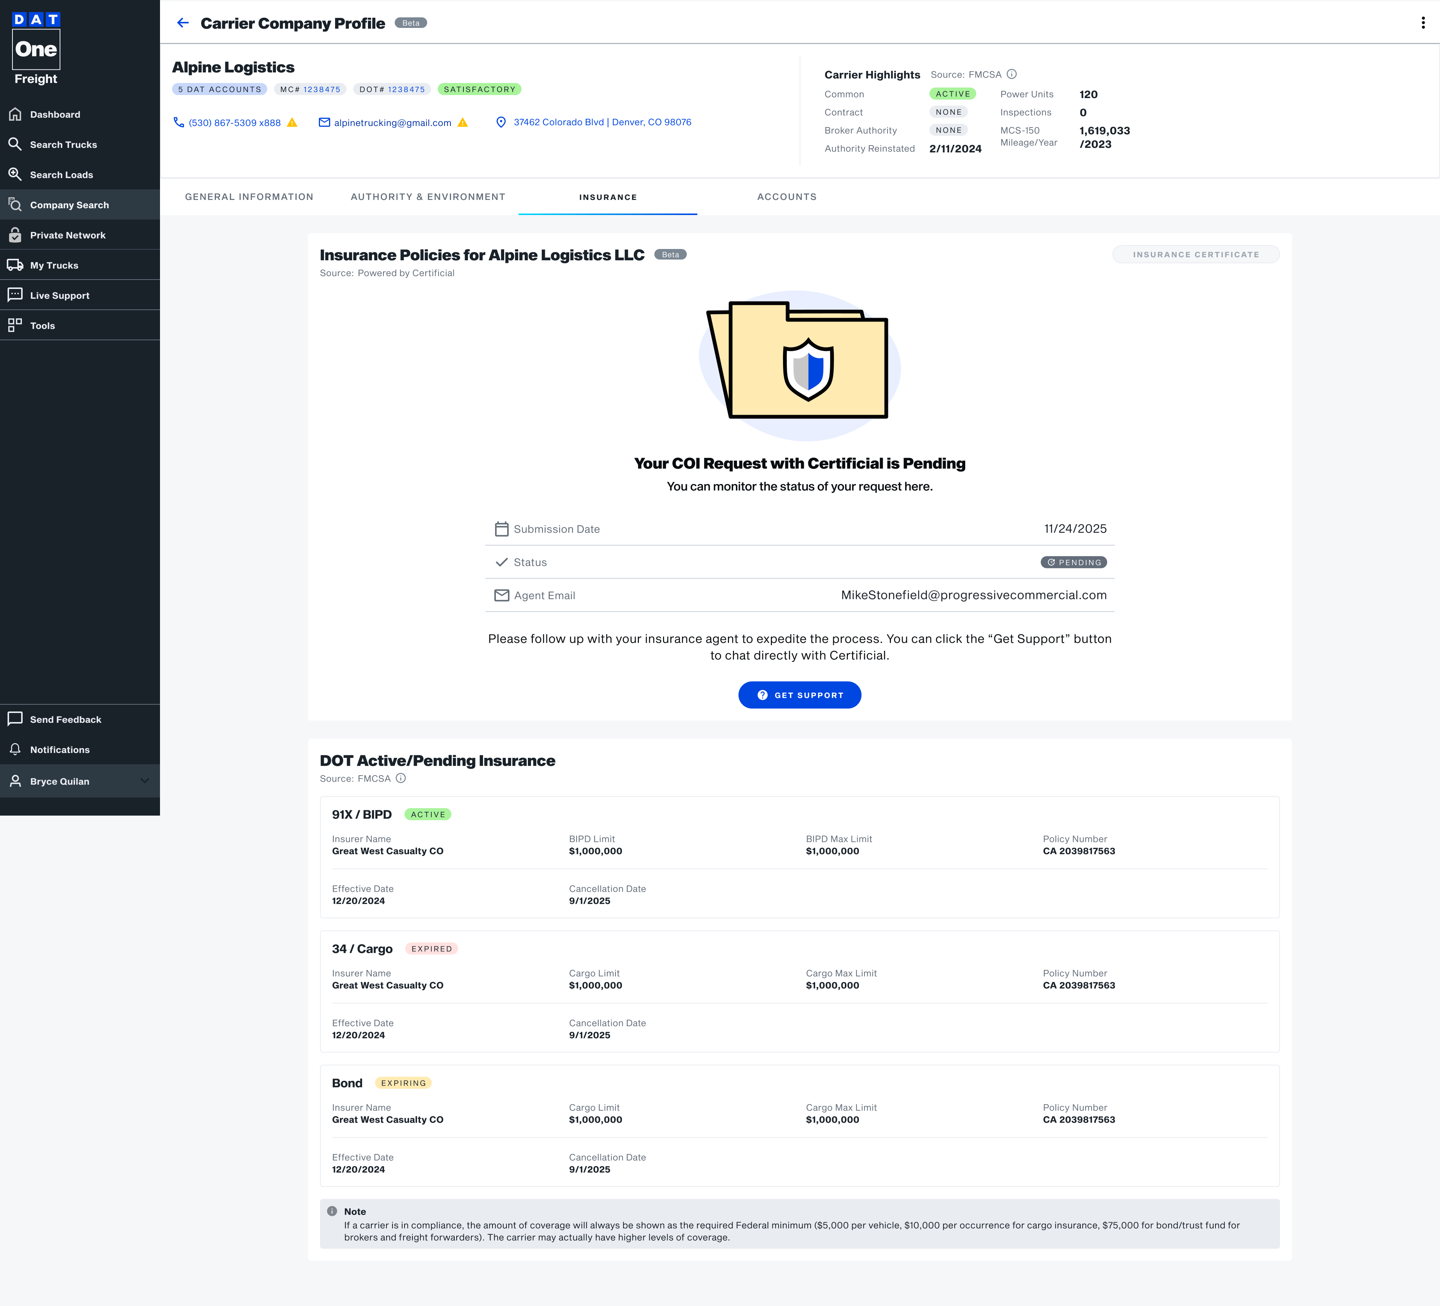The image size is (1440, 1306).
Task: Click the Denver address link
Action: [x=602, y=122]
